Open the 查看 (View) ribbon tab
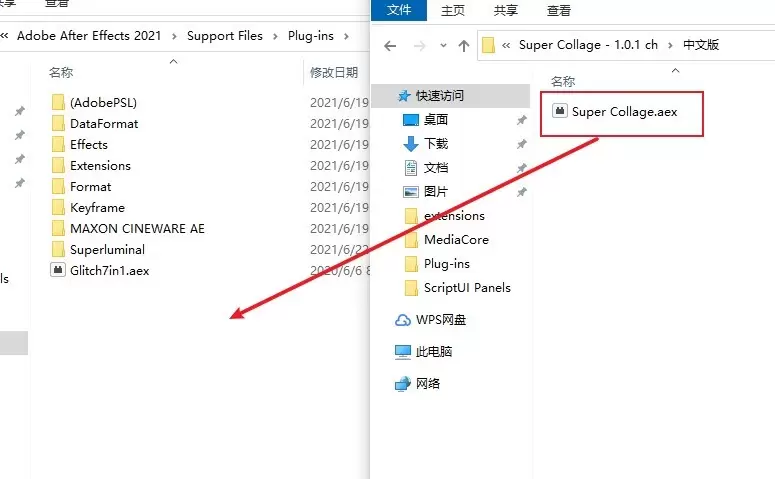This screenshot has height=479, width=775. click(559, 10)
